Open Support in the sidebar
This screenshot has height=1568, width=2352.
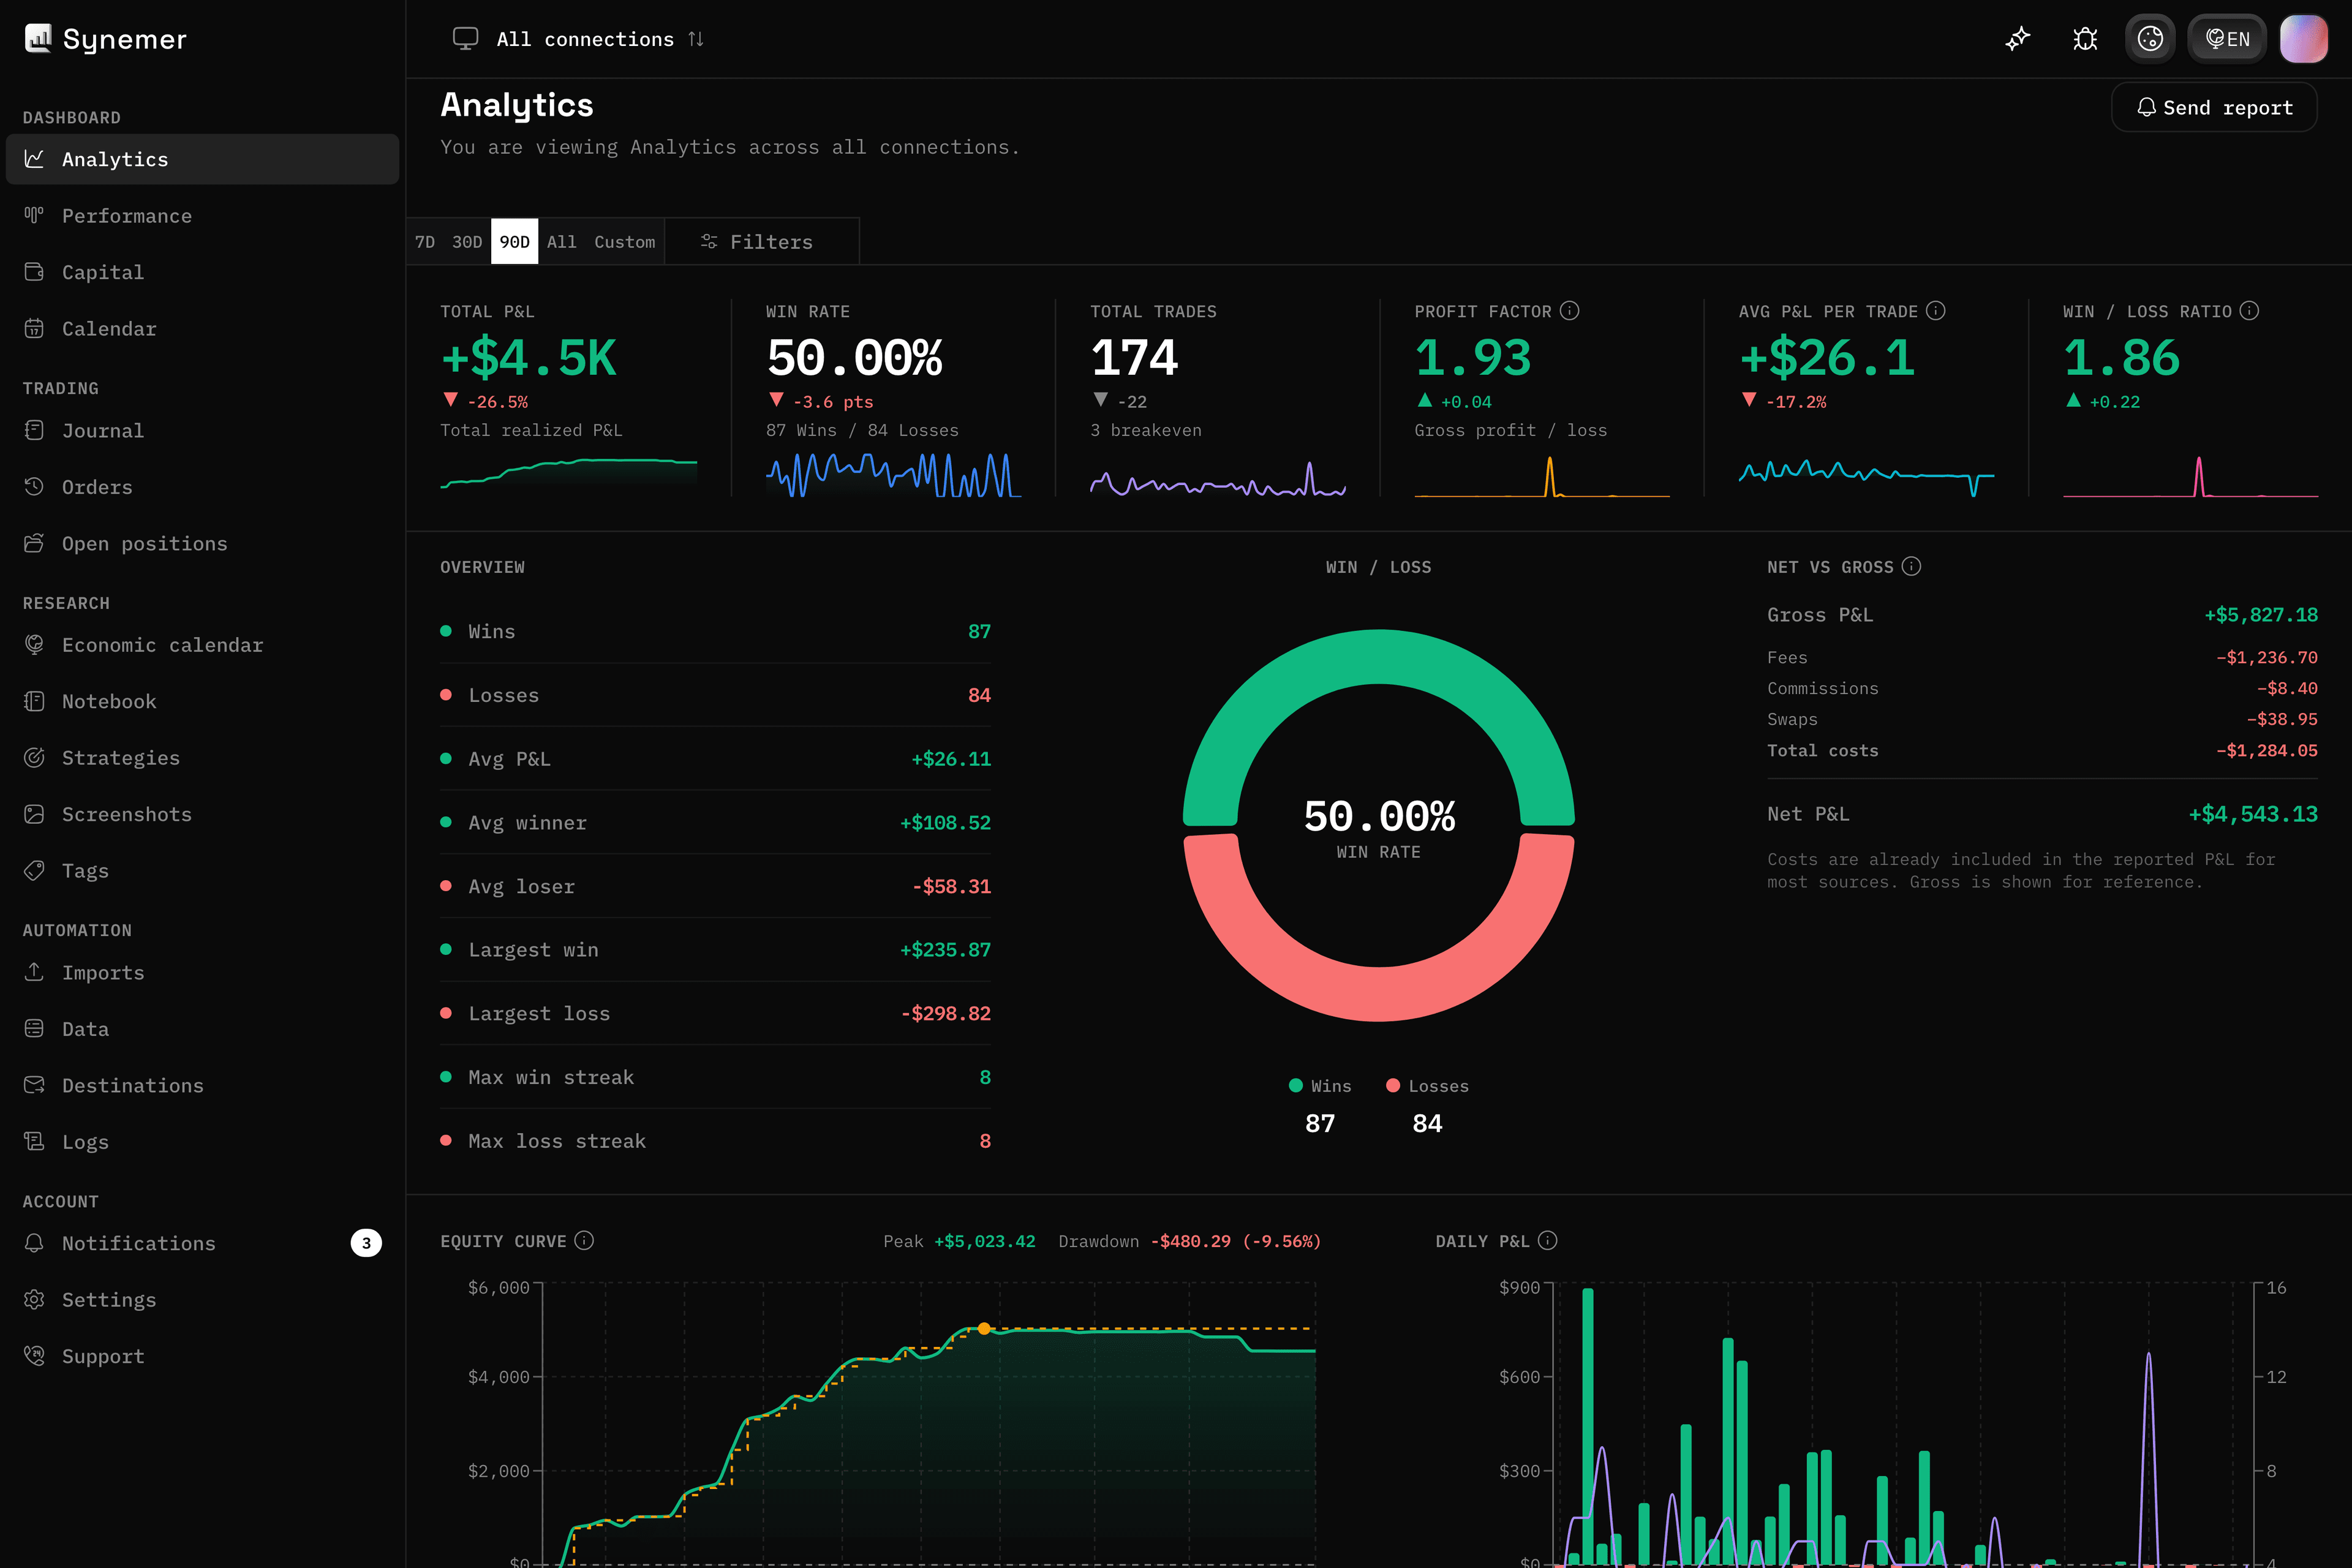(202, 1356)
